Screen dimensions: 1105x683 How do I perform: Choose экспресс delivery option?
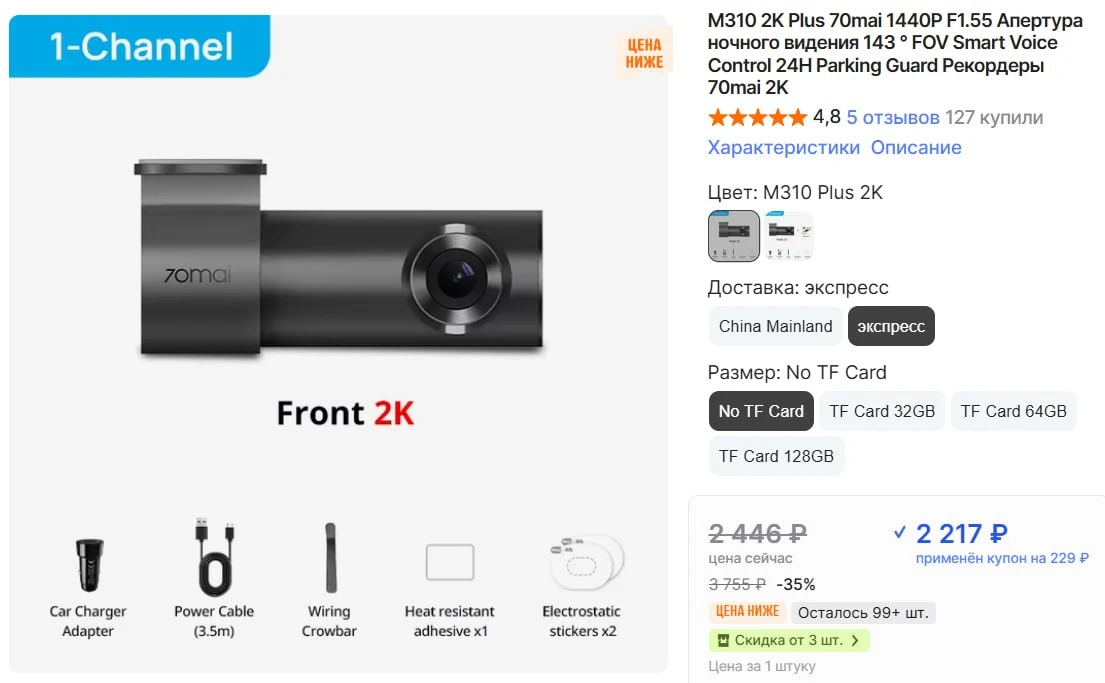click(x=891, y=326)
